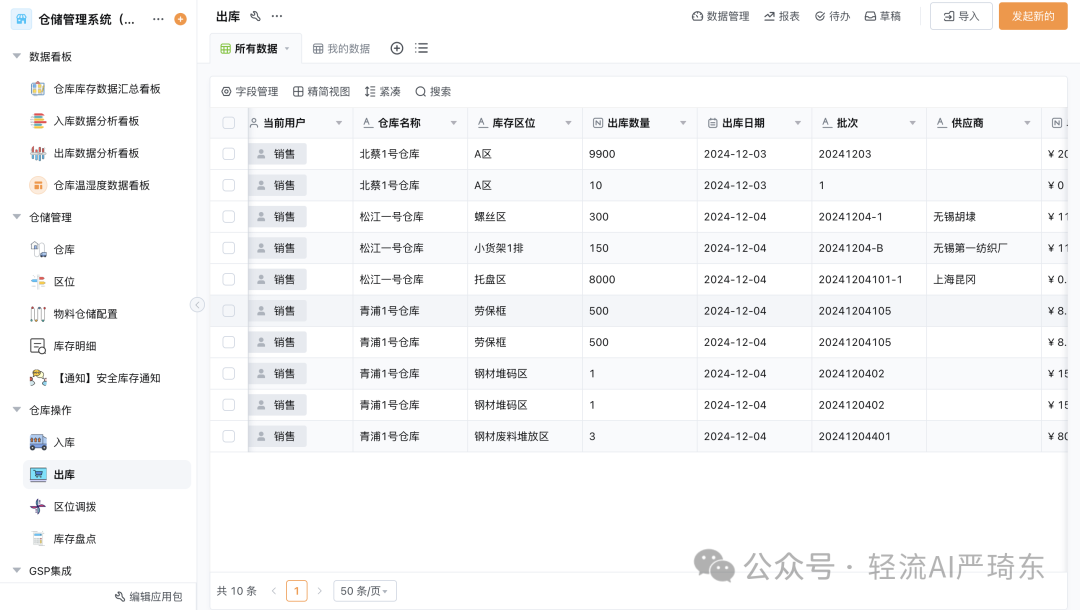The width and height of the screenshot is (1080, 610).
Task: Open the 搜索 search tool
Action: 433,90
